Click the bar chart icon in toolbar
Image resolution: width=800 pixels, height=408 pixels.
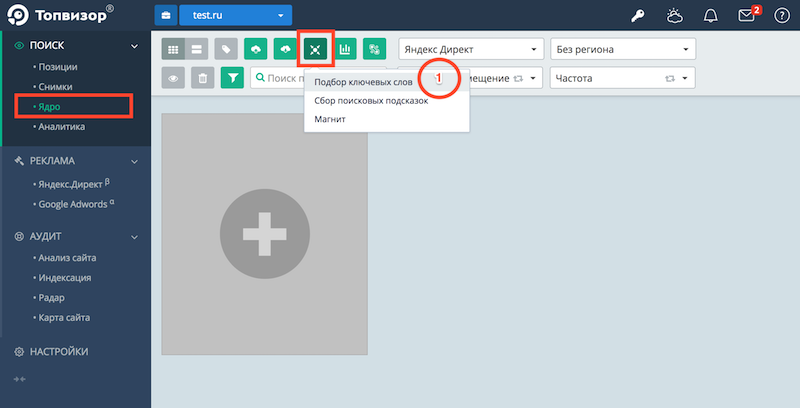(x=345, y=49)
